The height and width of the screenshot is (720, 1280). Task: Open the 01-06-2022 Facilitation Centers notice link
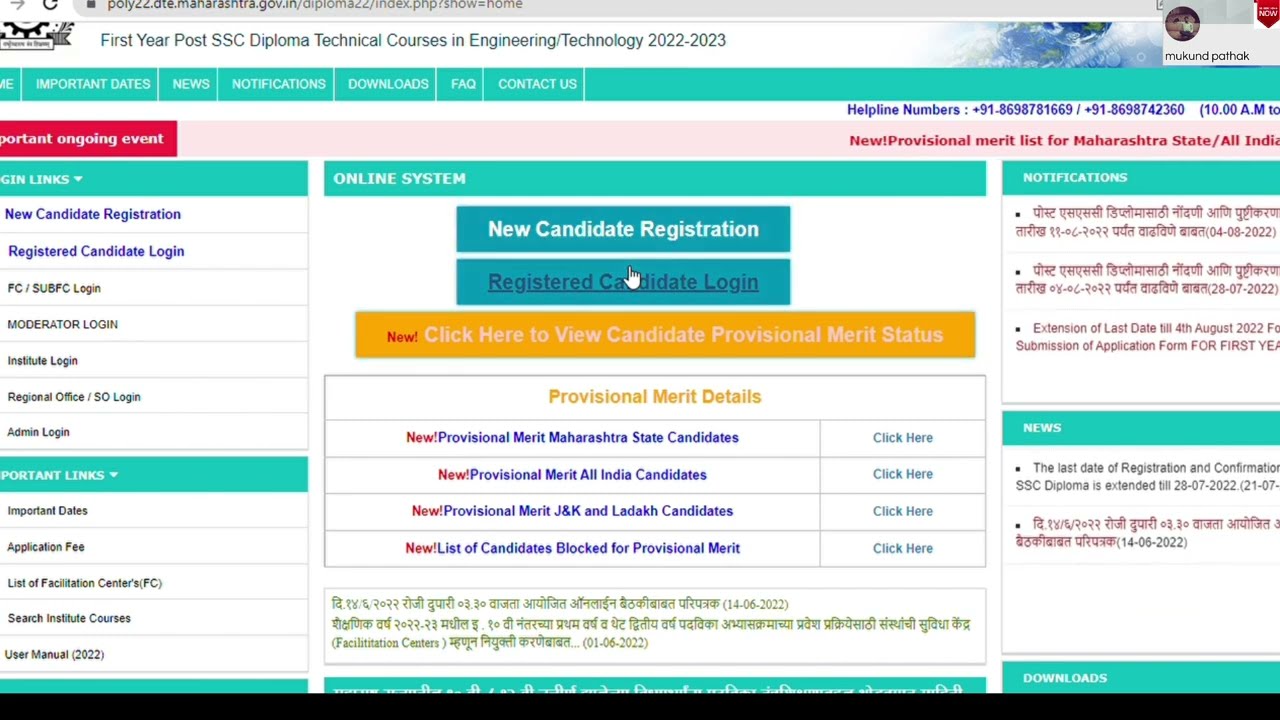651,633
